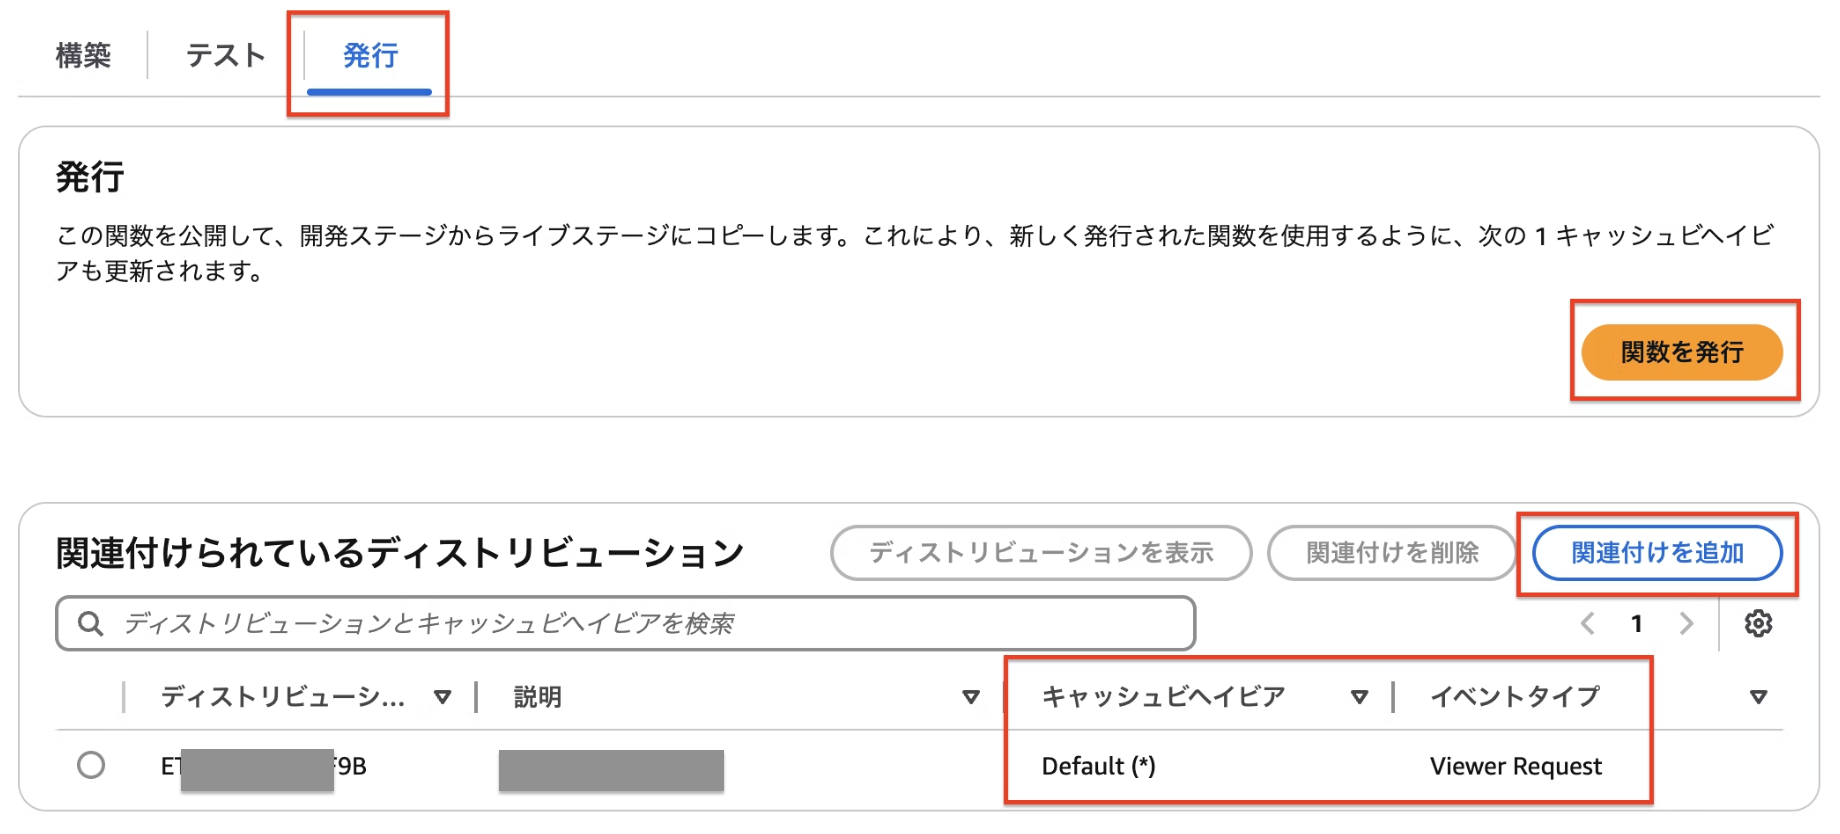Click inside the distribution search field
The width and height of the screenshot is (1840, 834).
(600, 622)
